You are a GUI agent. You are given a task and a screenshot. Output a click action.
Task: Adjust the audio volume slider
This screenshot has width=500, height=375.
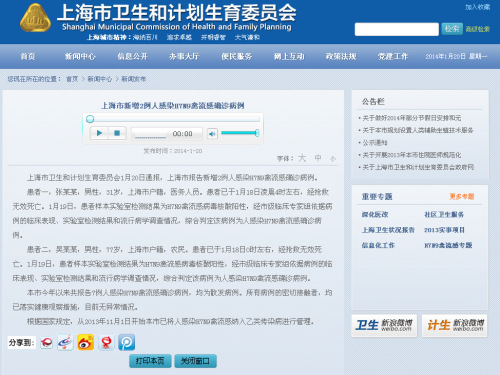click(x=240, y=133)
